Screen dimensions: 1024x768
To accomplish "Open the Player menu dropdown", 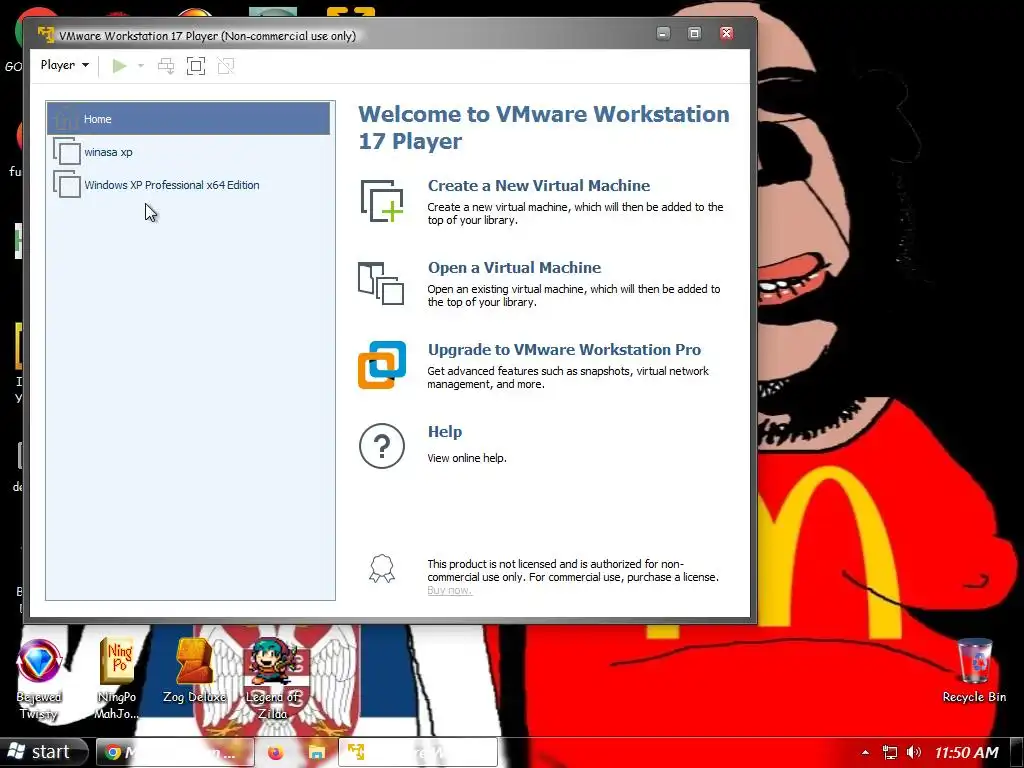I will [x=64, y=65].
